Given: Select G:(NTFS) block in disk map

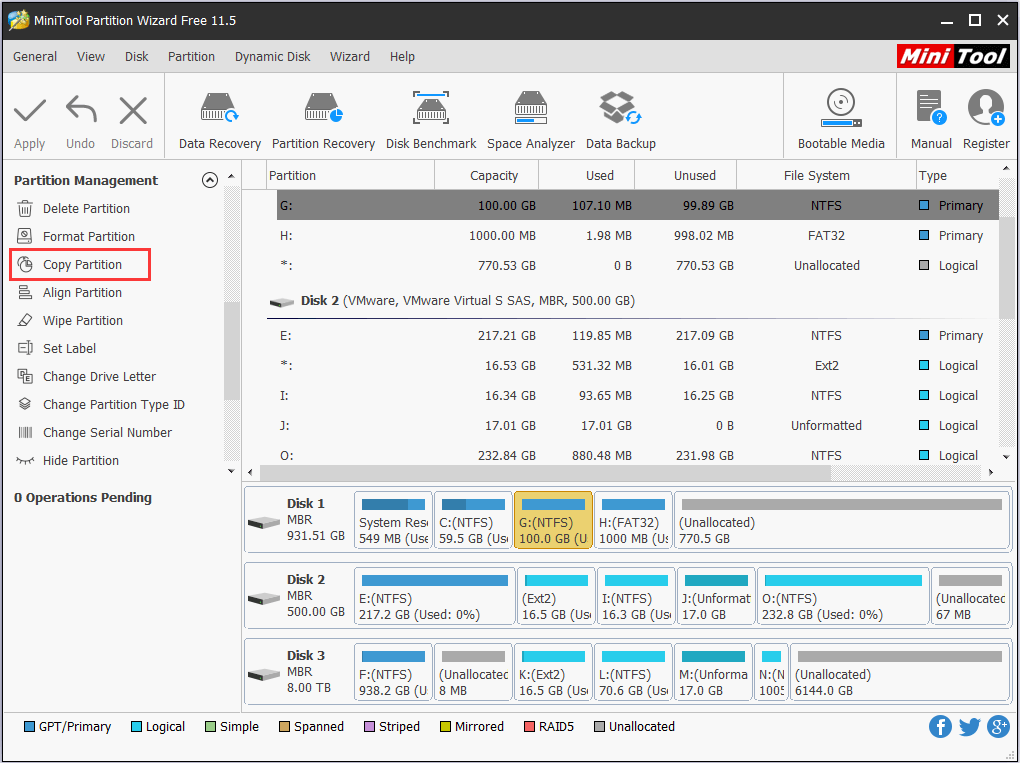Looking at the screenshot, I should tap(553, 520).
